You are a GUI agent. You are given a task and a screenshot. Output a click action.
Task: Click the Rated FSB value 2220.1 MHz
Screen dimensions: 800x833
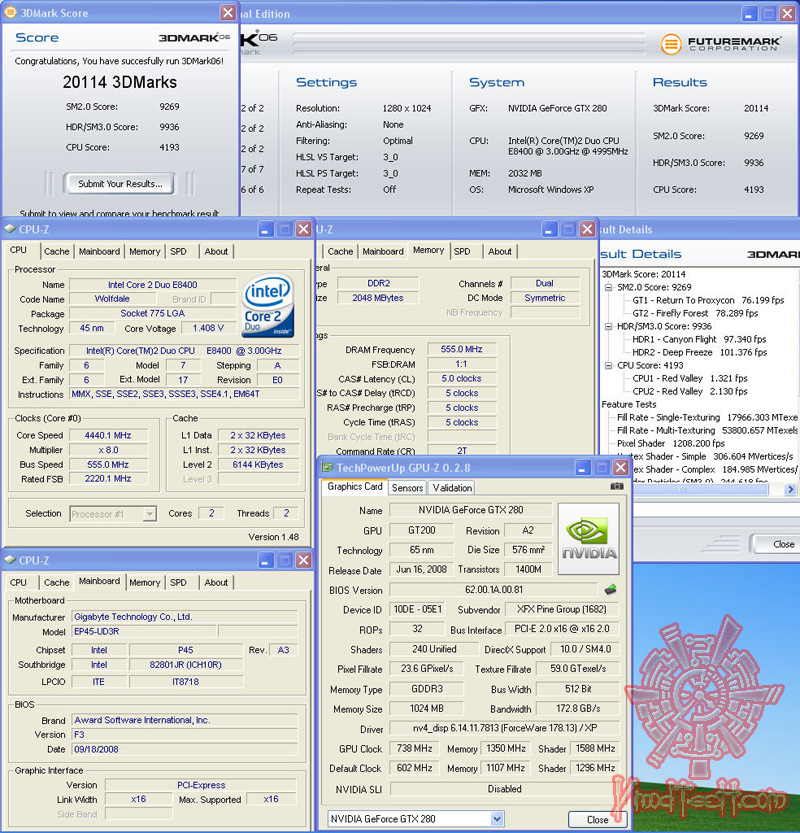pyautogui.click(x=108, y=479)
